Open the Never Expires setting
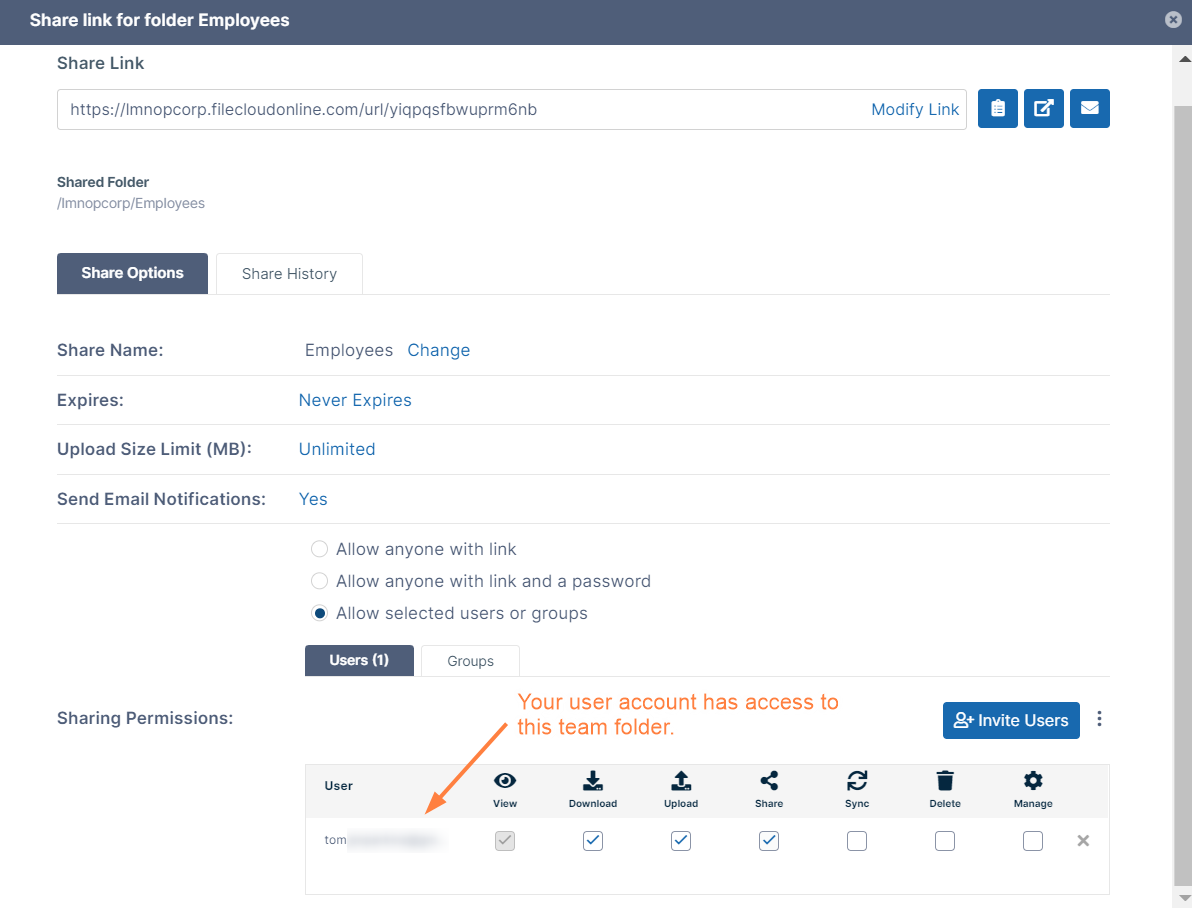Screen dimensions: 1192x908 355,400
